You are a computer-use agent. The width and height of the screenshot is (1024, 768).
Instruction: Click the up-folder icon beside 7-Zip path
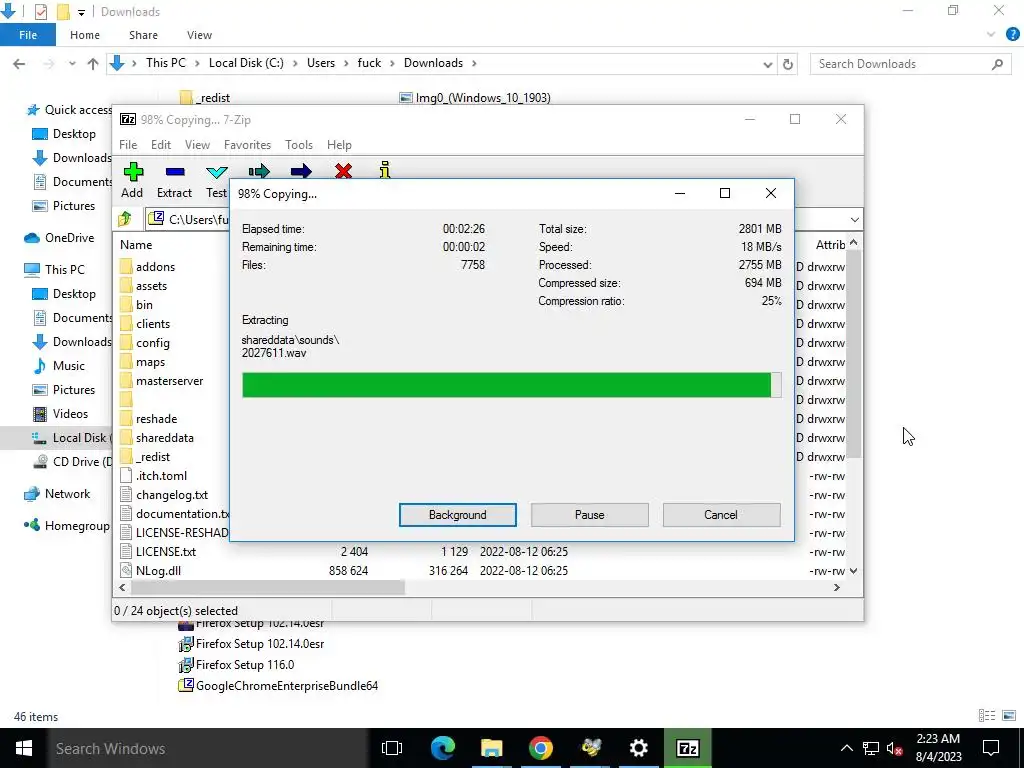pyautogui.click(x=125, y=219)
